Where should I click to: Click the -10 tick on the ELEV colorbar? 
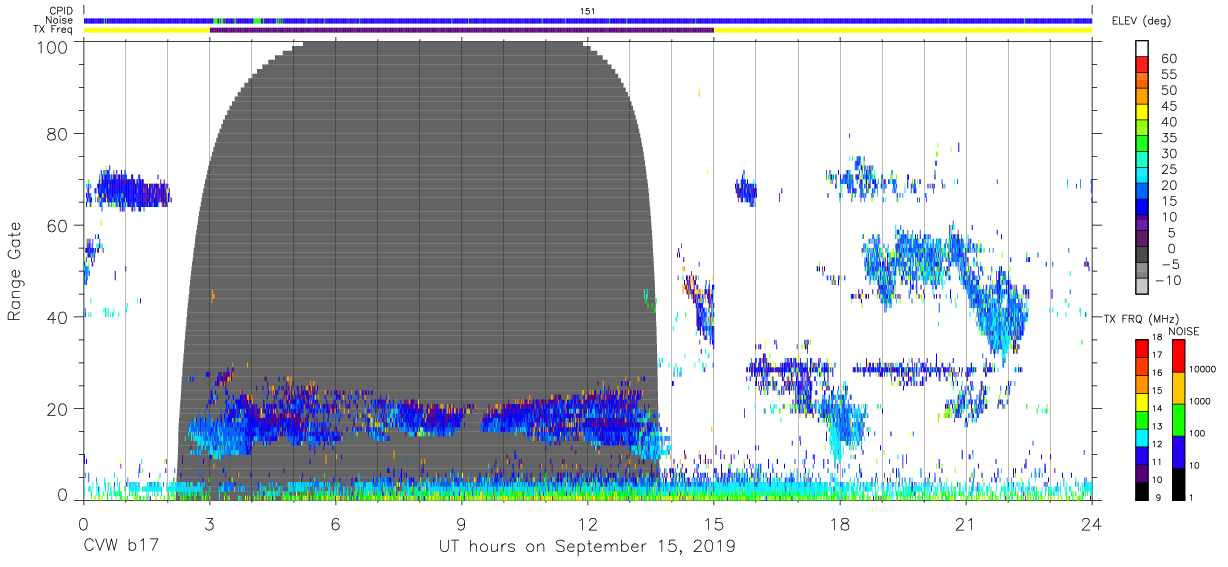(1170, 281)
